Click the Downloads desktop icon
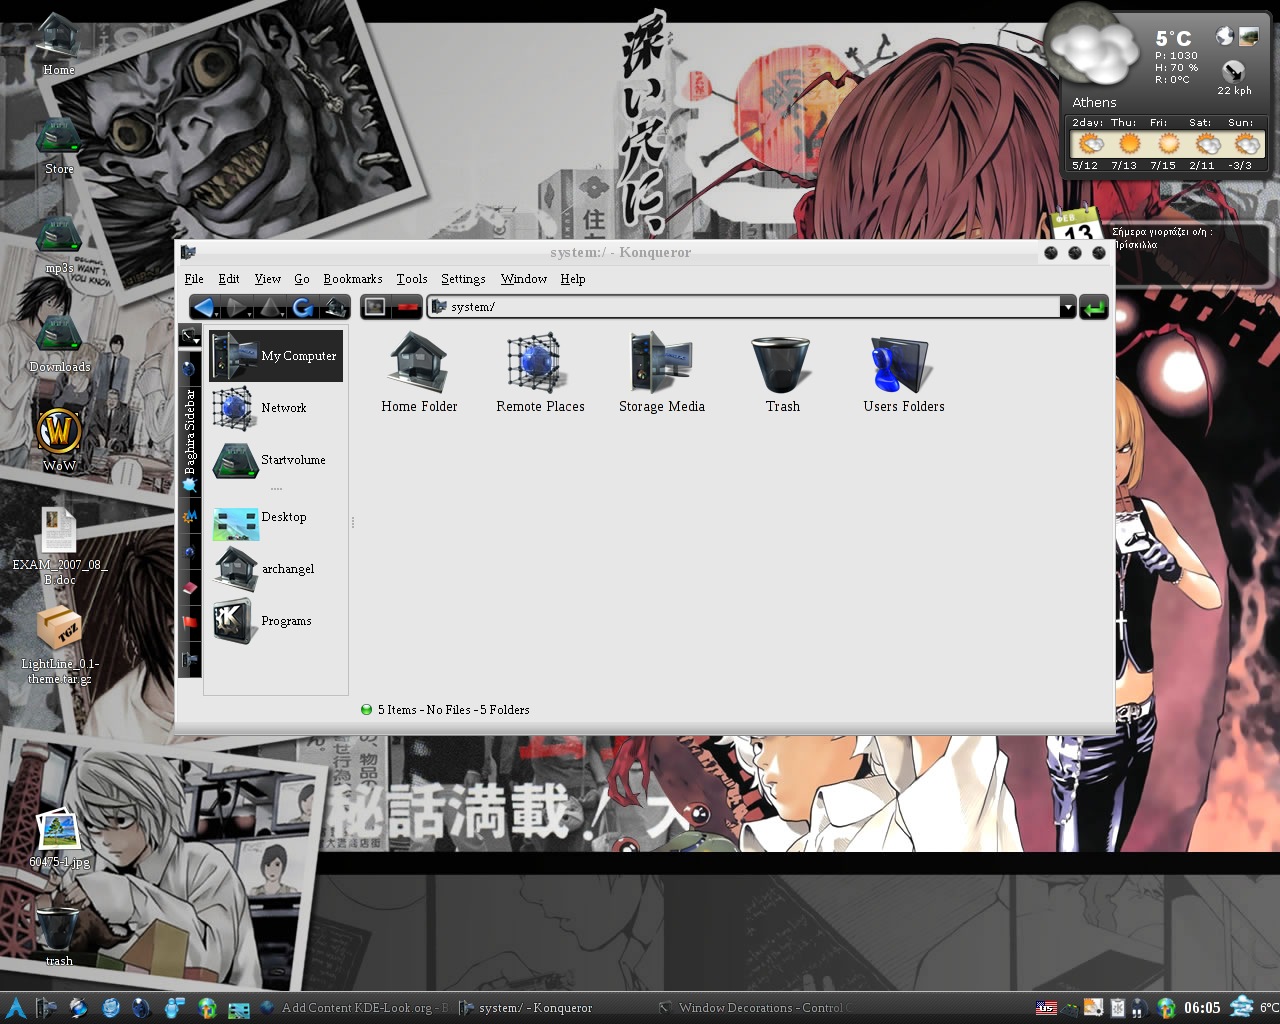Screen dimensions: 1280x1024 pyautogui.click(x=59, y=344)
